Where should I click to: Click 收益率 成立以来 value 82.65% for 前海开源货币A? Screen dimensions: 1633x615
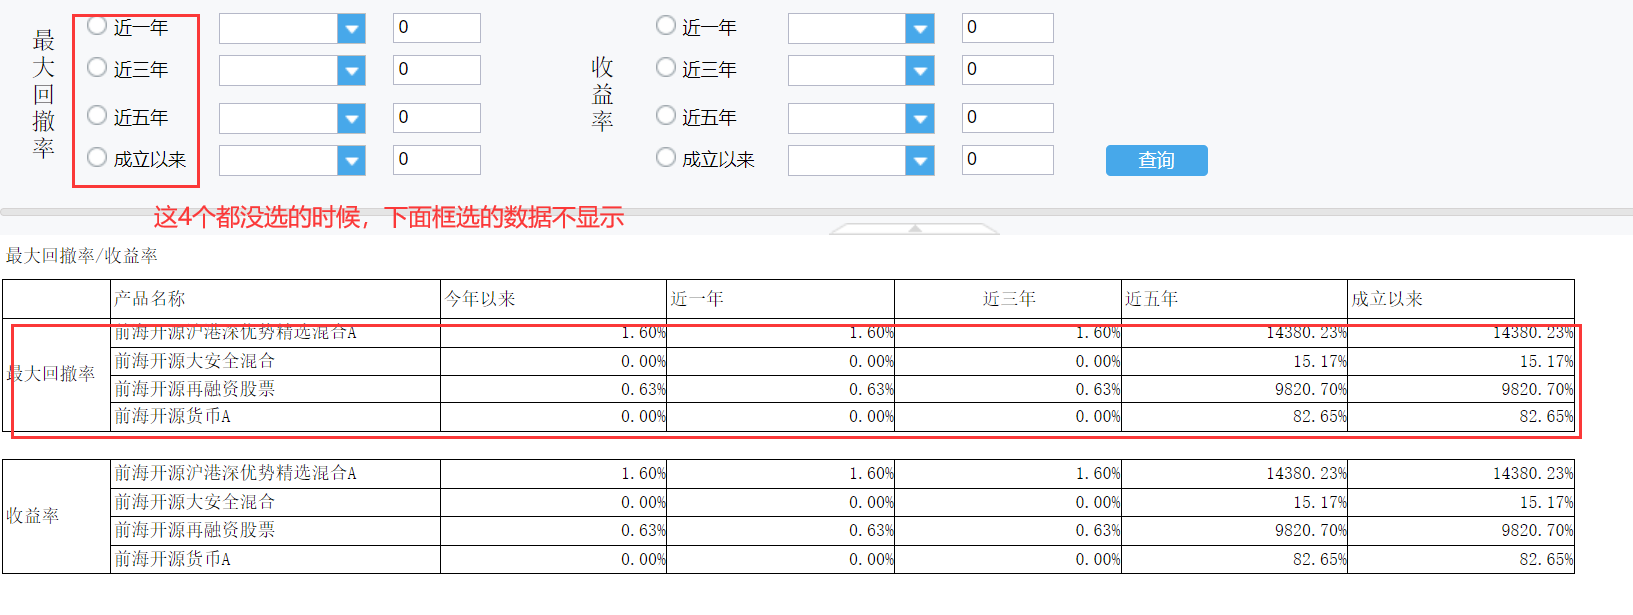[1546, 559]
